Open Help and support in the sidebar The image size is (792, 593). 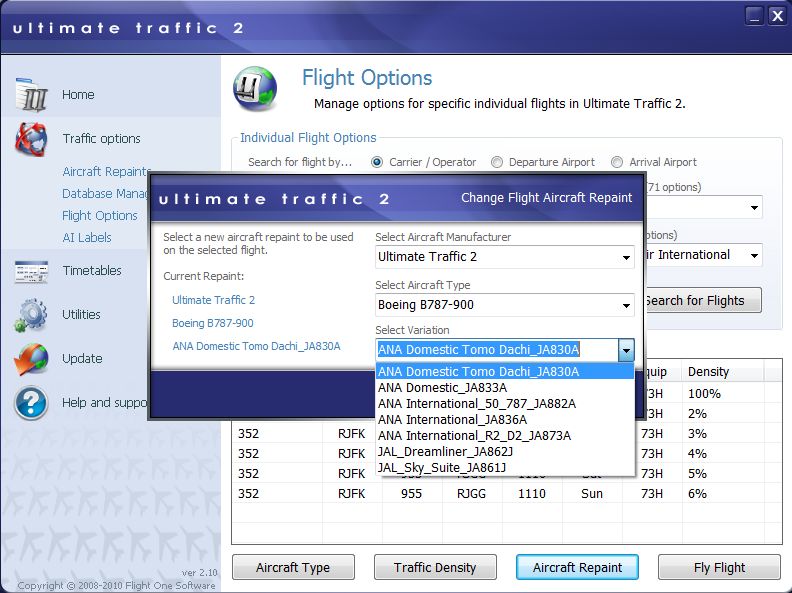tap(105, 403)
